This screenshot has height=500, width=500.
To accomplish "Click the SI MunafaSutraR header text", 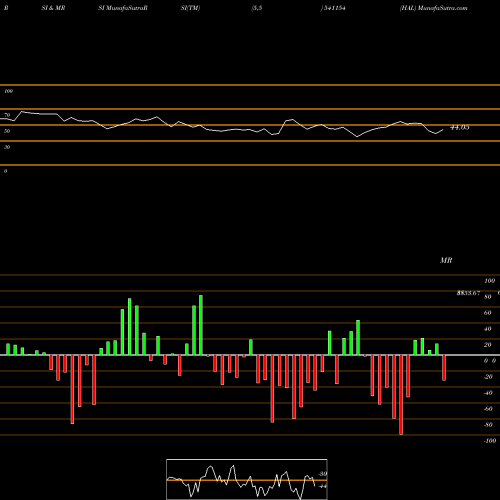I will click(x=123, y=8).
